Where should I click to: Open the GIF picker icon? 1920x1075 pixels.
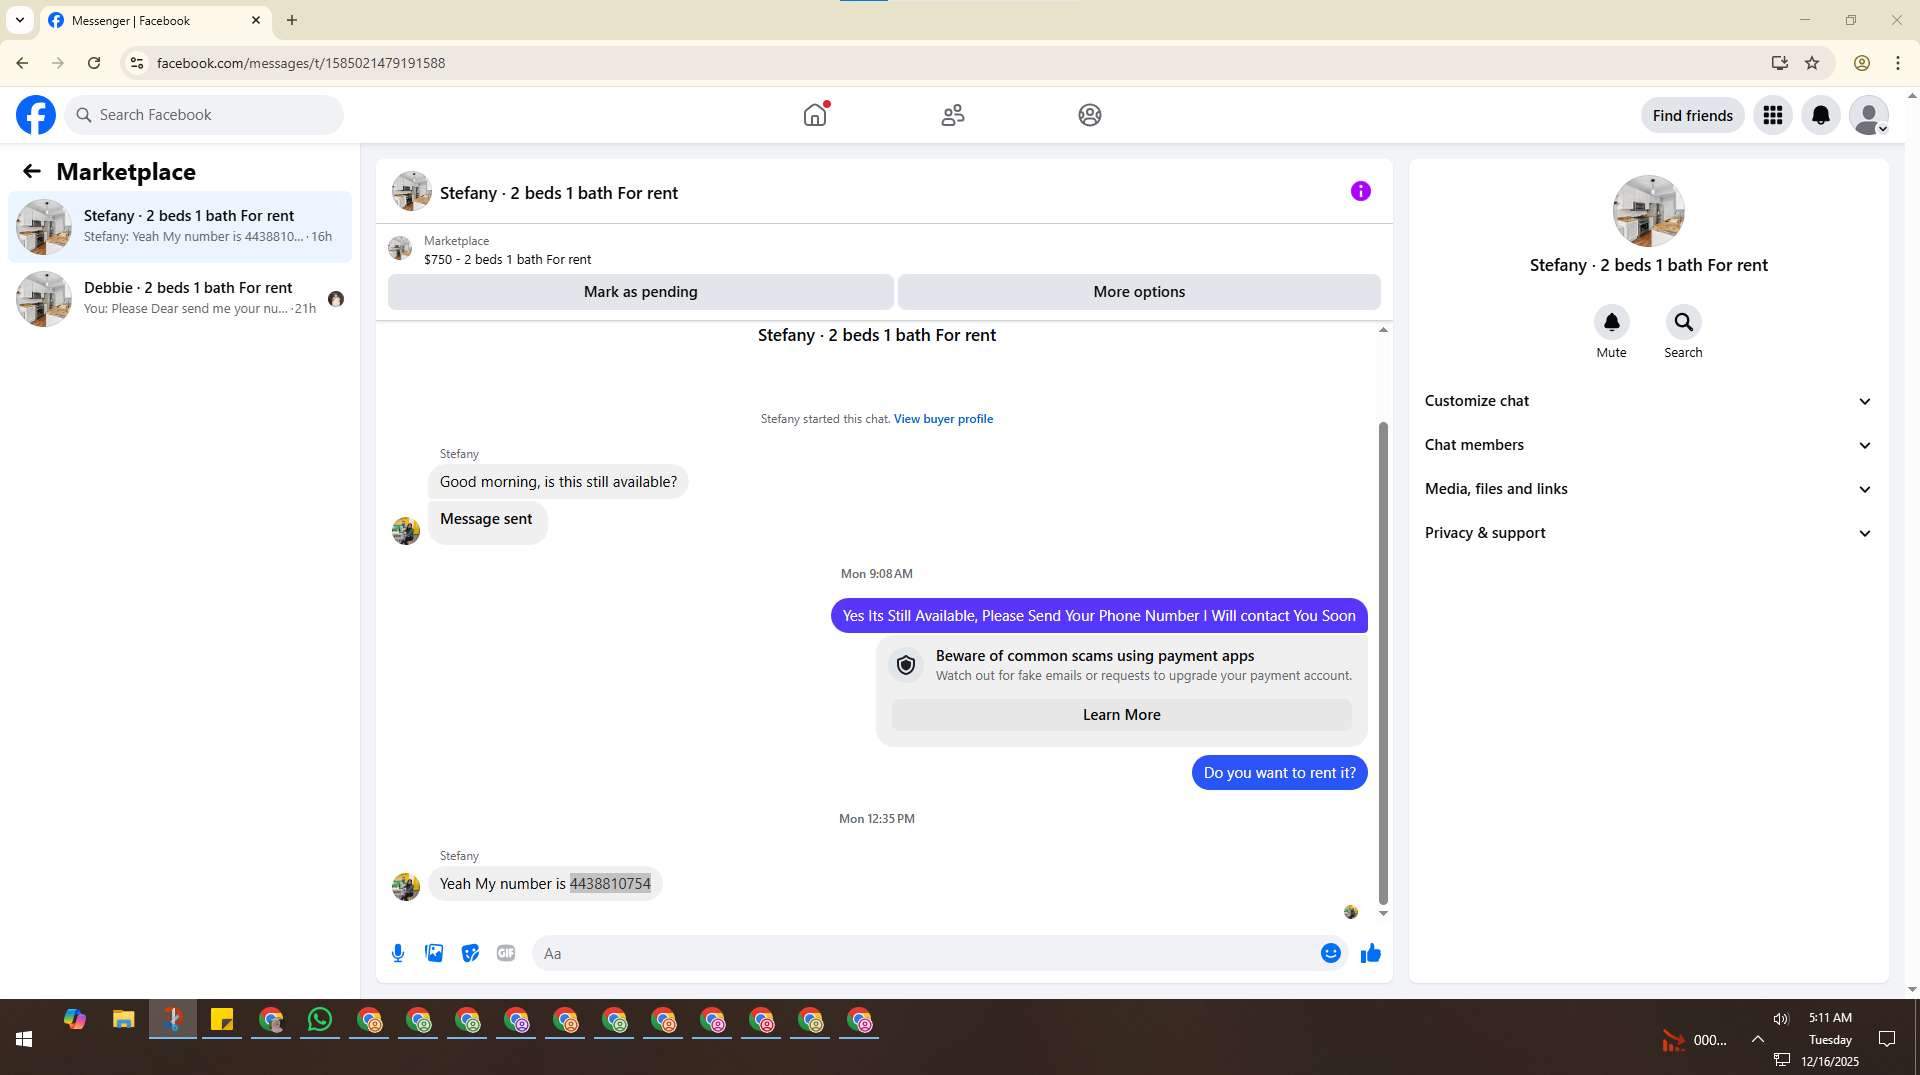click(x=506, y=953)
